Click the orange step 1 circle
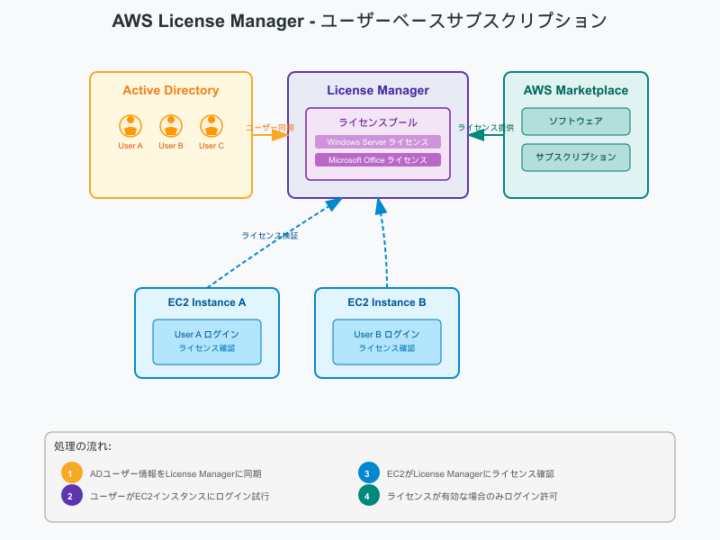Viewport: 720px width, 540px height. pyautogui.click(x=70, y=473)
